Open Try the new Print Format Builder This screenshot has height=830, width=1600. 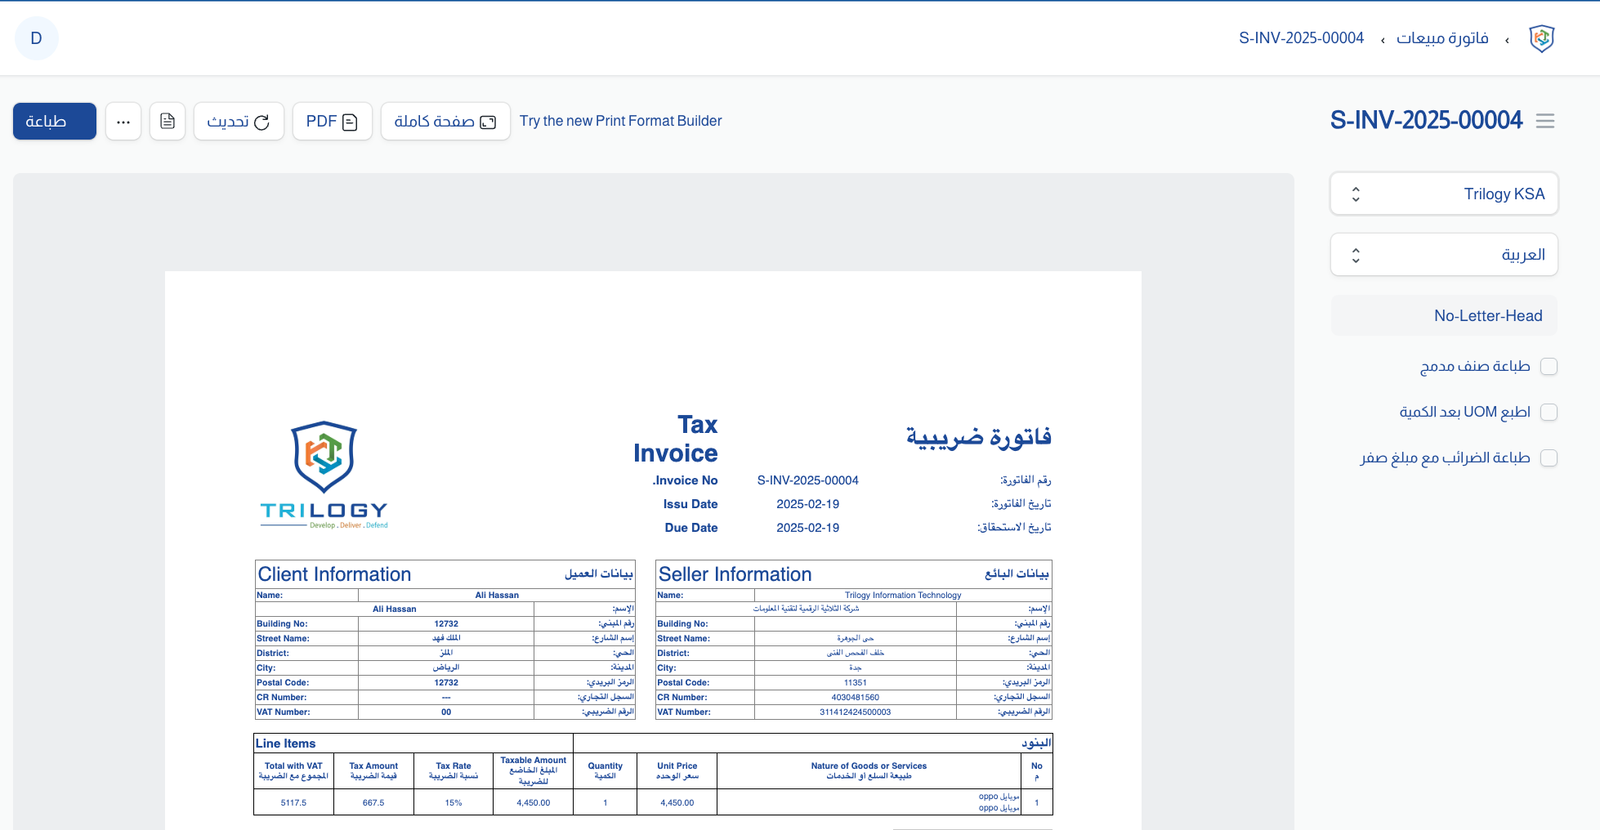click(620, 121)
